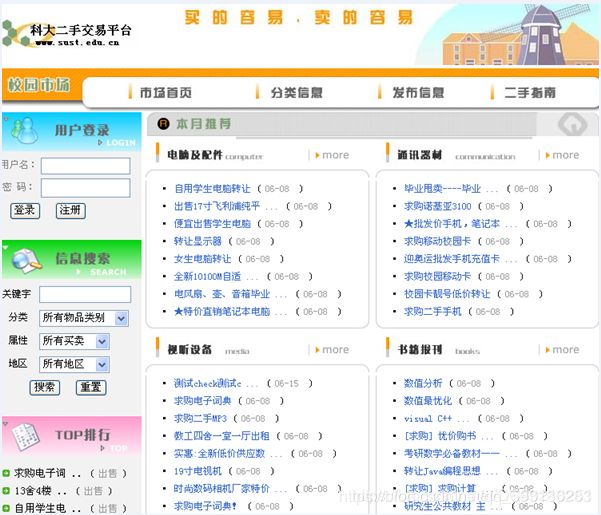Open the 发布信息 navigation tab
Image resolution: width=601 pixels, height=515 pixels.
[418, 92]
